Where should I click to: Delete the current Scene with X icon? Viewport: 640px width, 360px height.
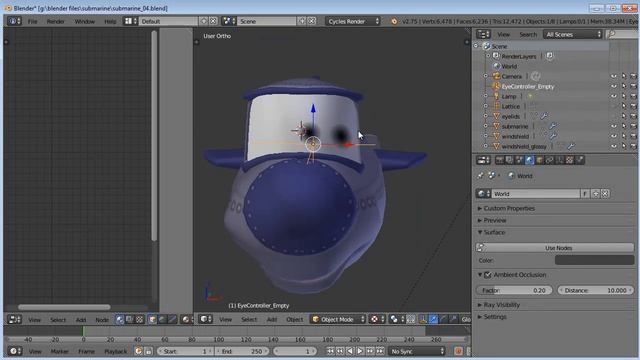311,21
